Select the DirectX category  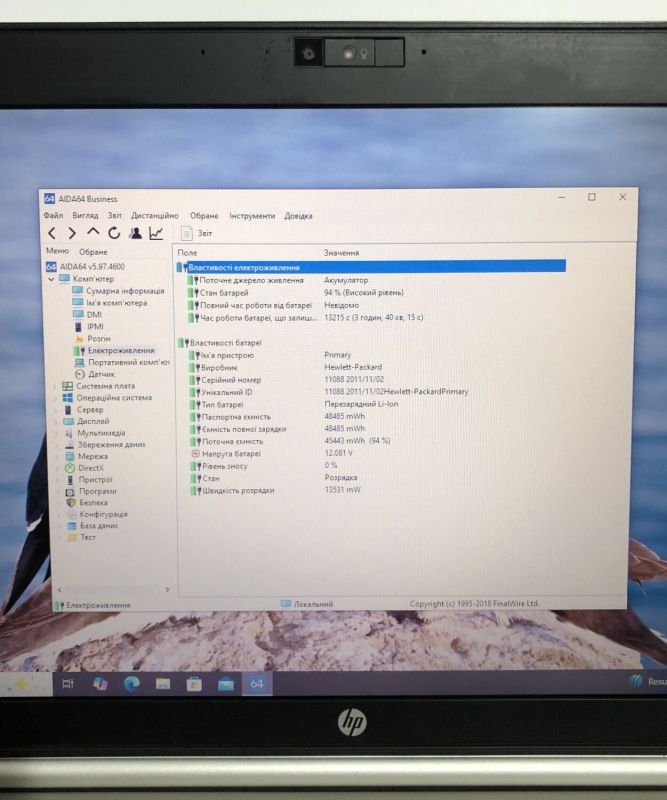coord(84,468)
